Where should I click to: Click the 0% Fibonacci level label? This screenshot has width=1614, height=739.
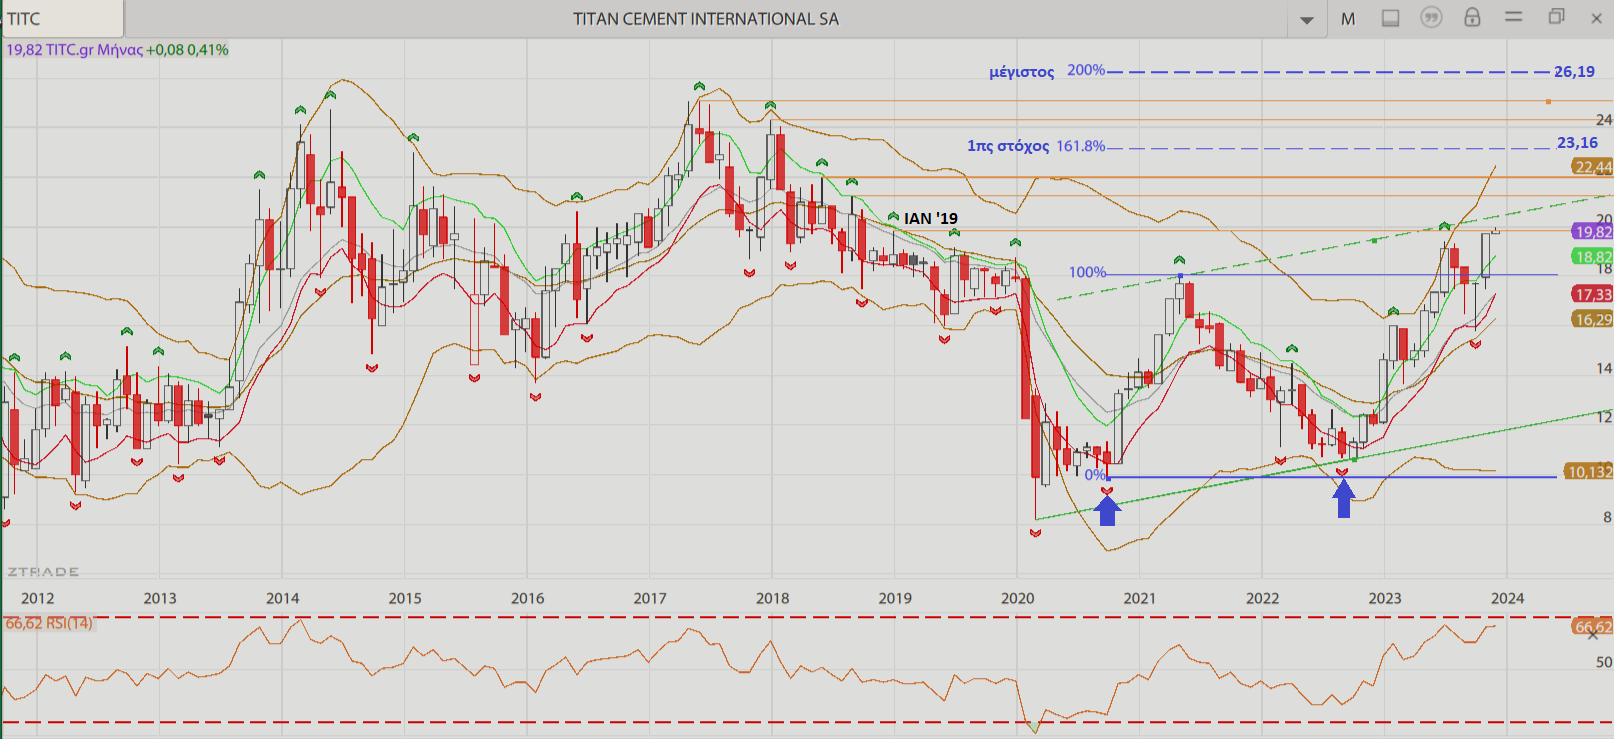point(1094,475)
